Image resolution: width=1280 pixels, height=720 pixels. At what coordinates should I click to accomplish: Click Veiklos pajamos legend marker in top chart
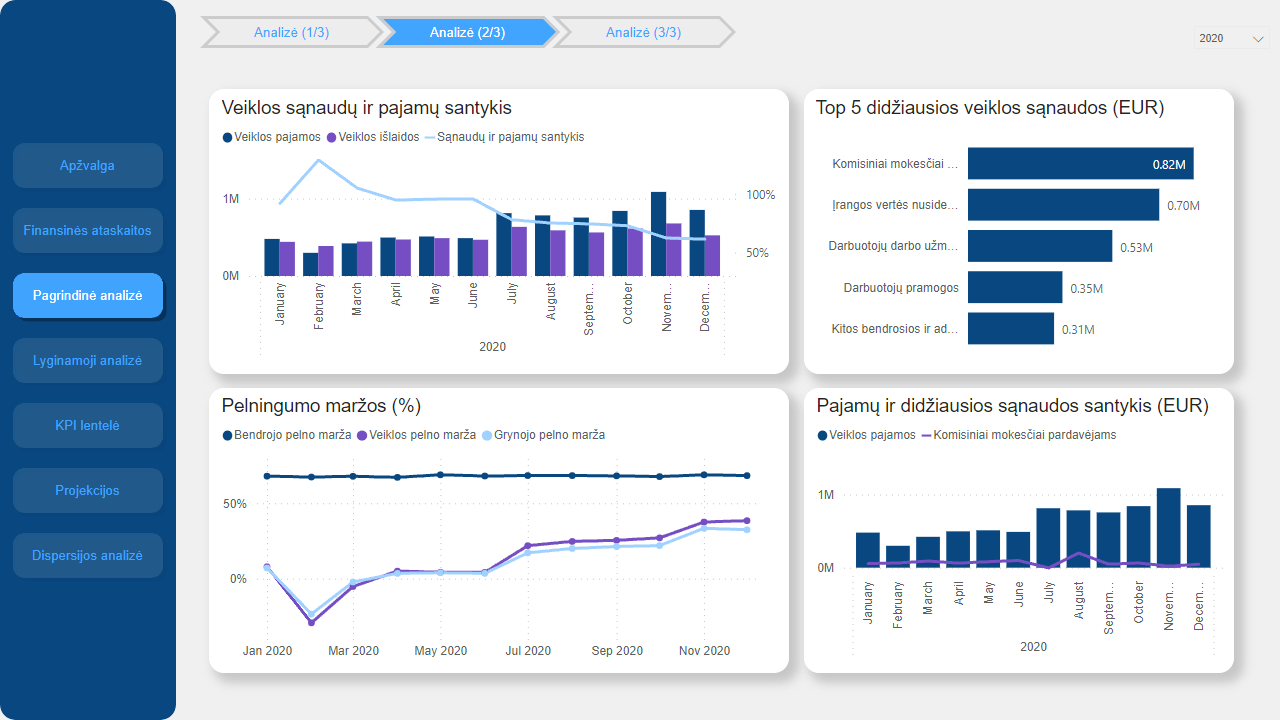227,137
